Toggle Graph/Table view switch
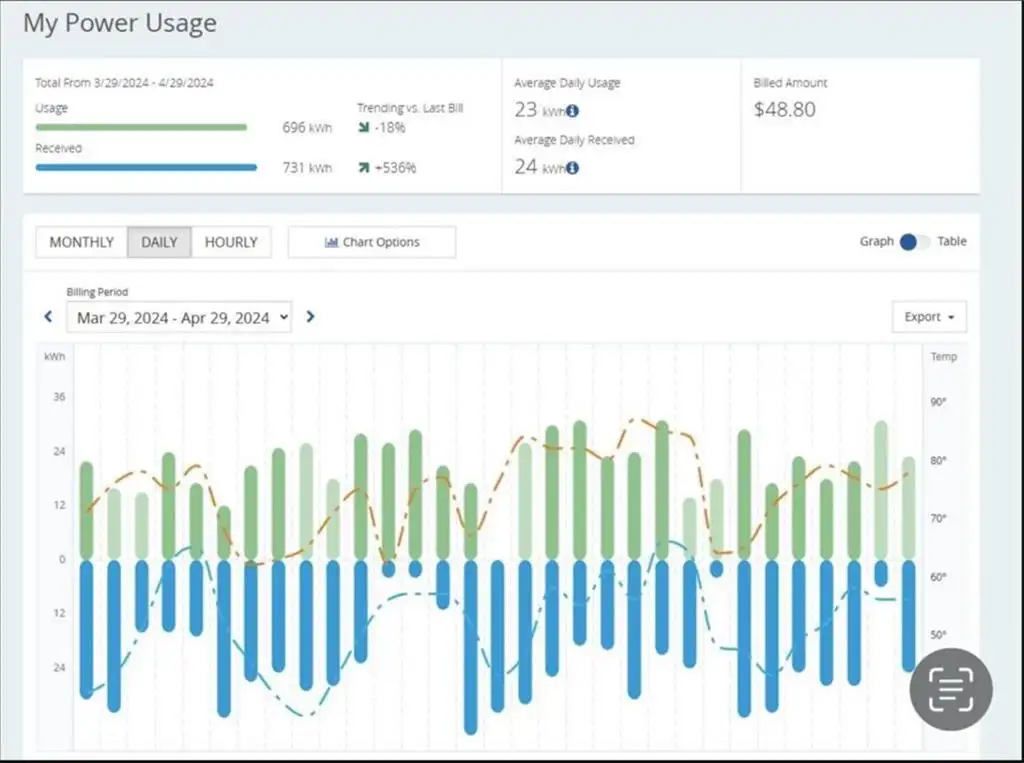Viewport: 1024px width, 763px height. (x=915, y=242)
